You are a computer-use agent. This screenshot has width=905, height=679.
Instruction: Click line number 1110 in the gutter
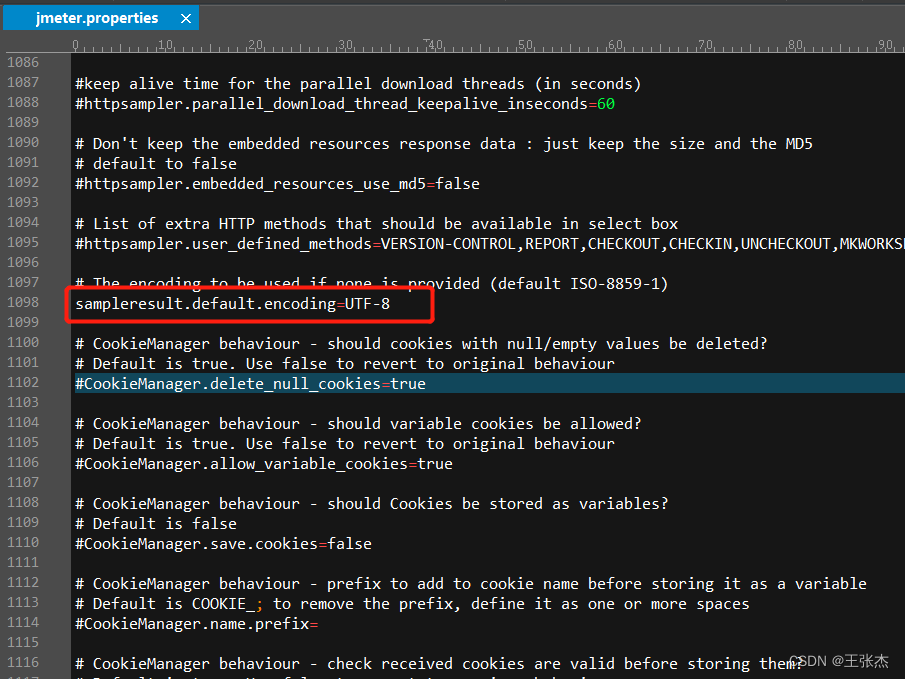tap(23, 544)
